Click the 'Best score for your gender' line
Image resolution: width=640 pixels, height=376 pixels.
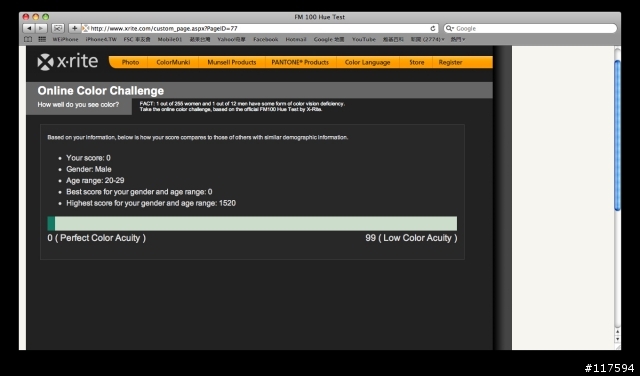(x=139, y=192)
